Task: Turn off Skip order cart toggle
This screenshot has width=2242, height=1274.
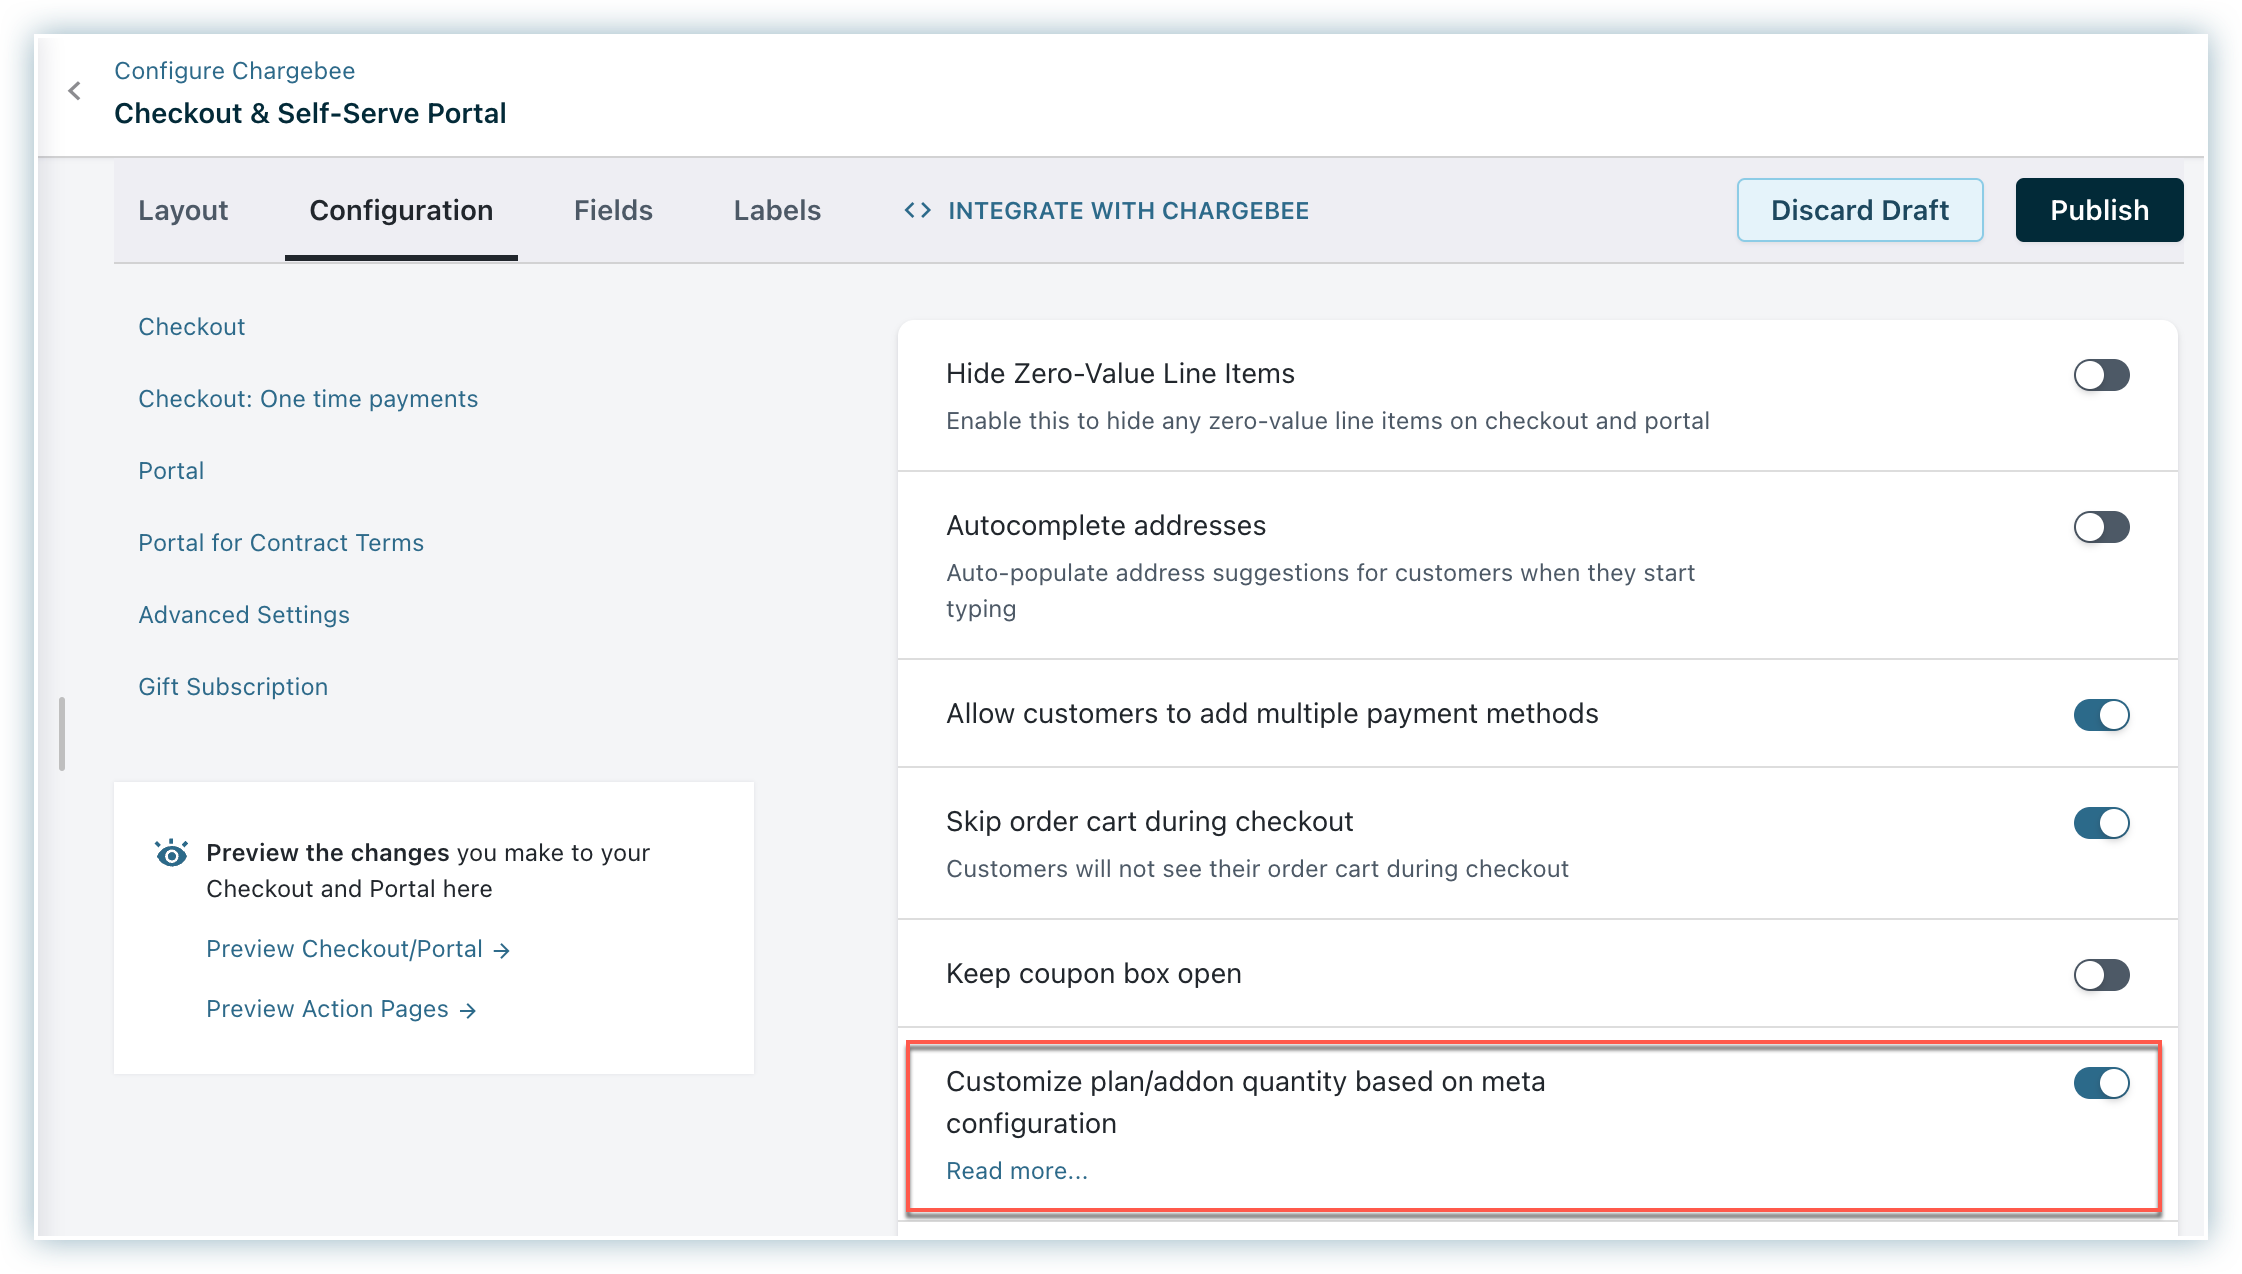Action: 2101,823
